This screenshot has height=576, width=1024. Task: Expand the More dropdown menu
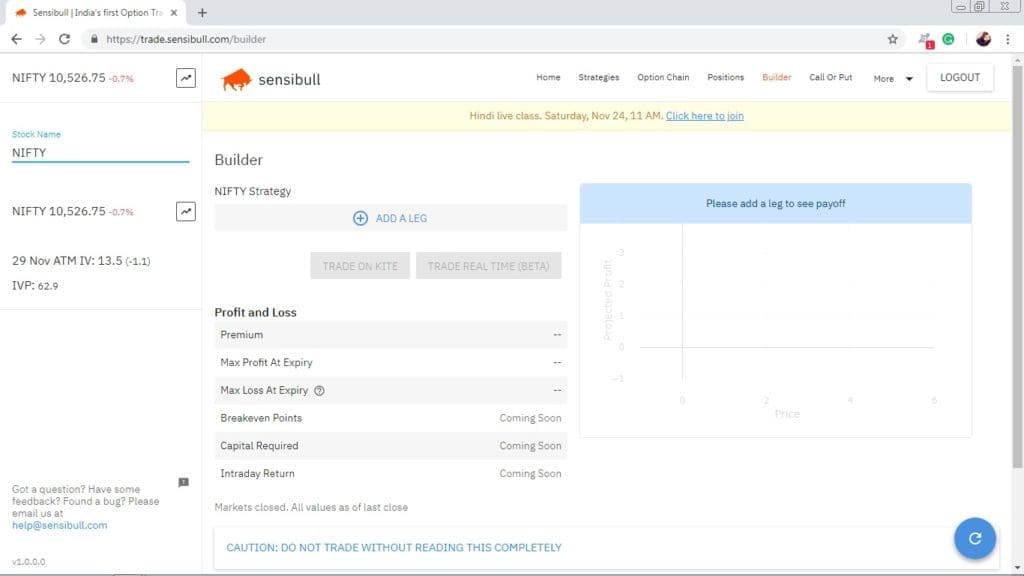pyautogui.click(x=893, y=78)
